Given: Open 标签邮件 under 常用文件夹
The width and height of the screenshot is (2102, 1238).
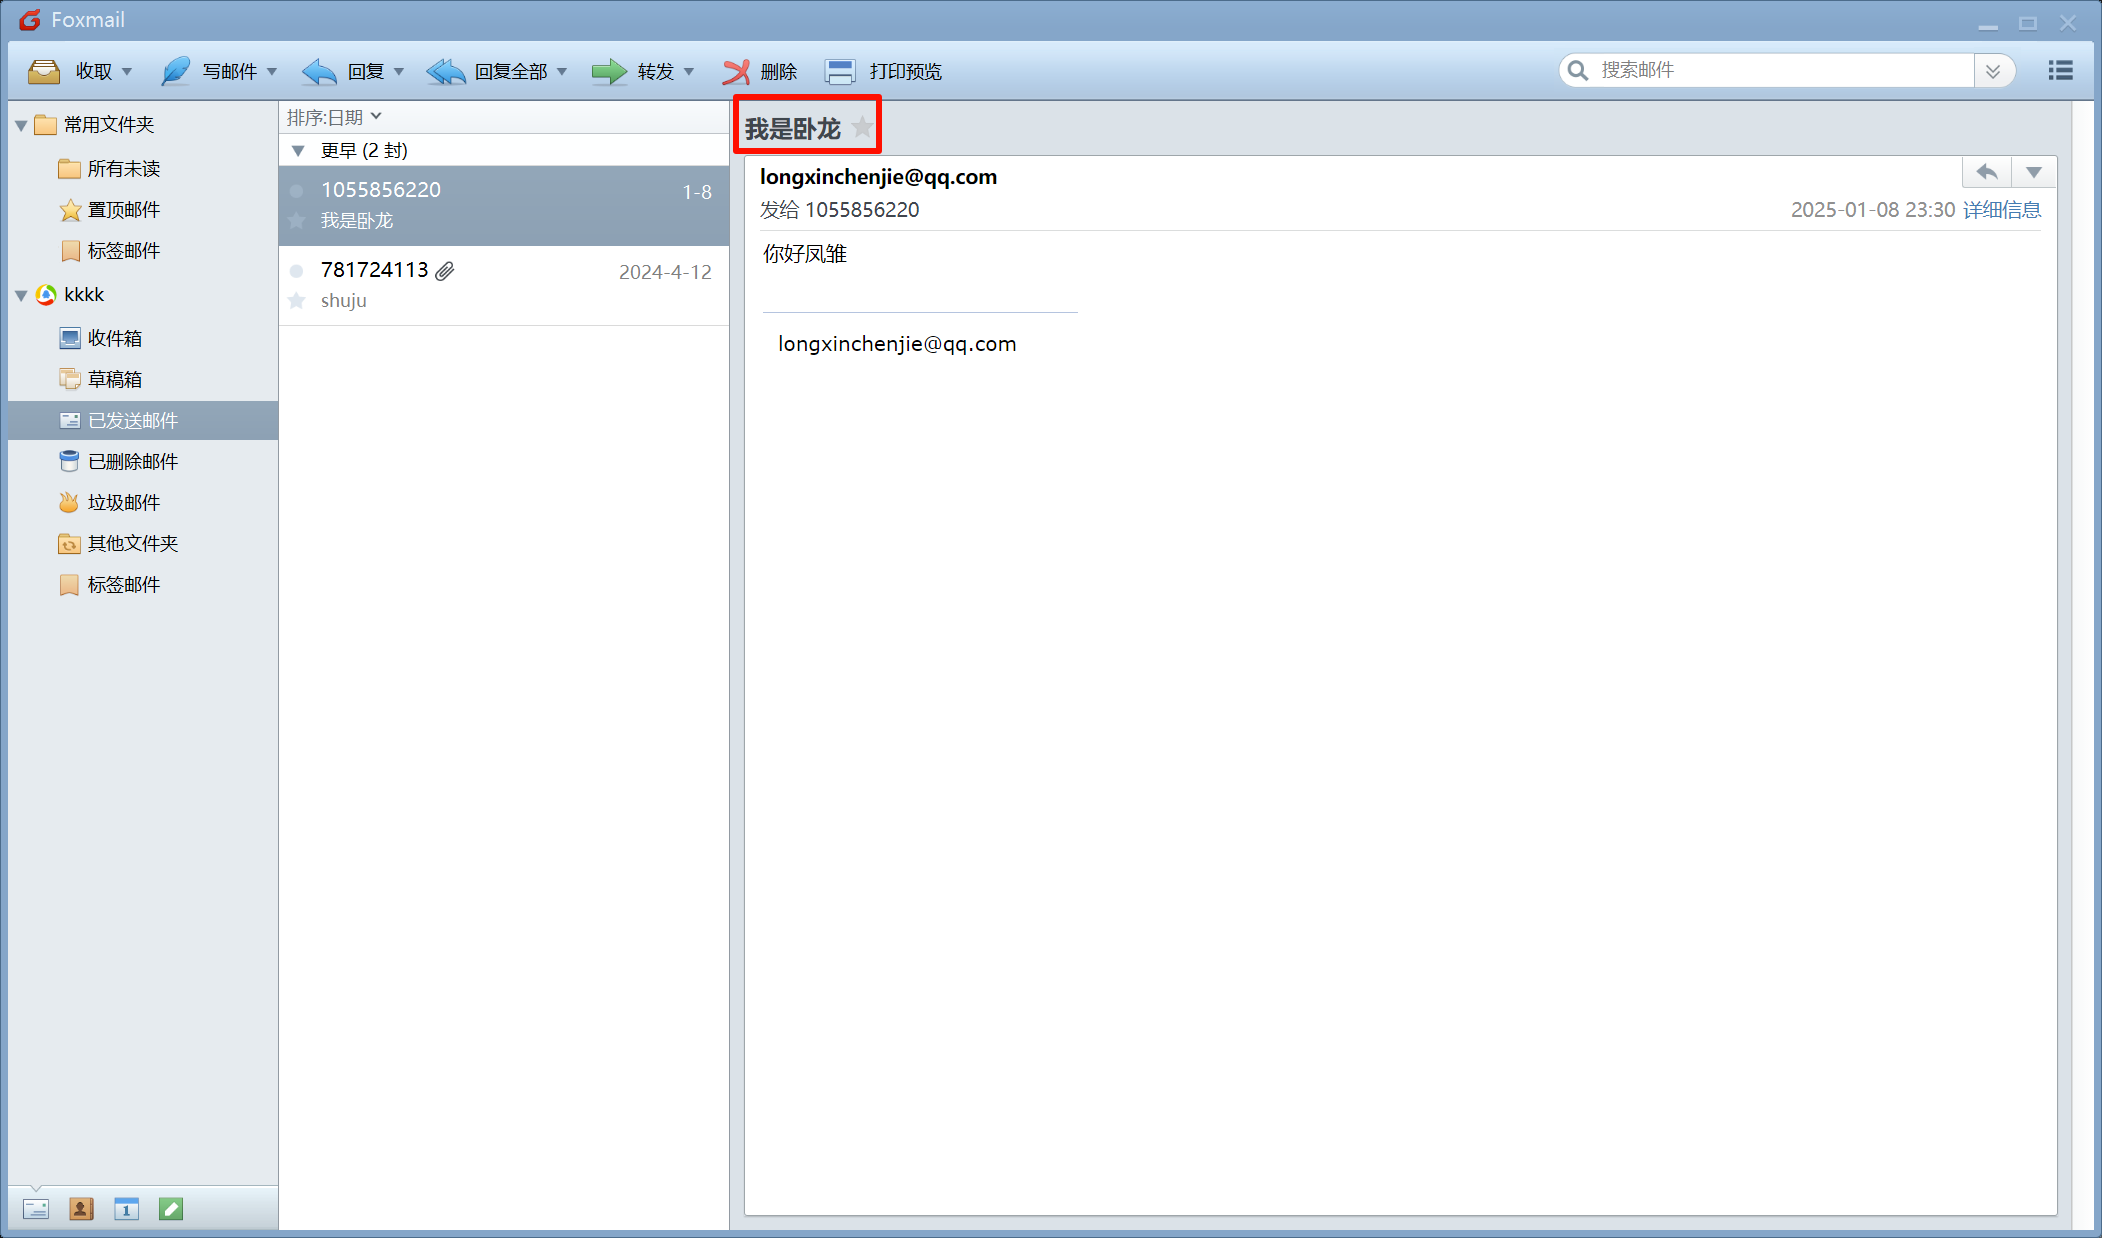Looking at the screenshot, I should pos(123,250).
